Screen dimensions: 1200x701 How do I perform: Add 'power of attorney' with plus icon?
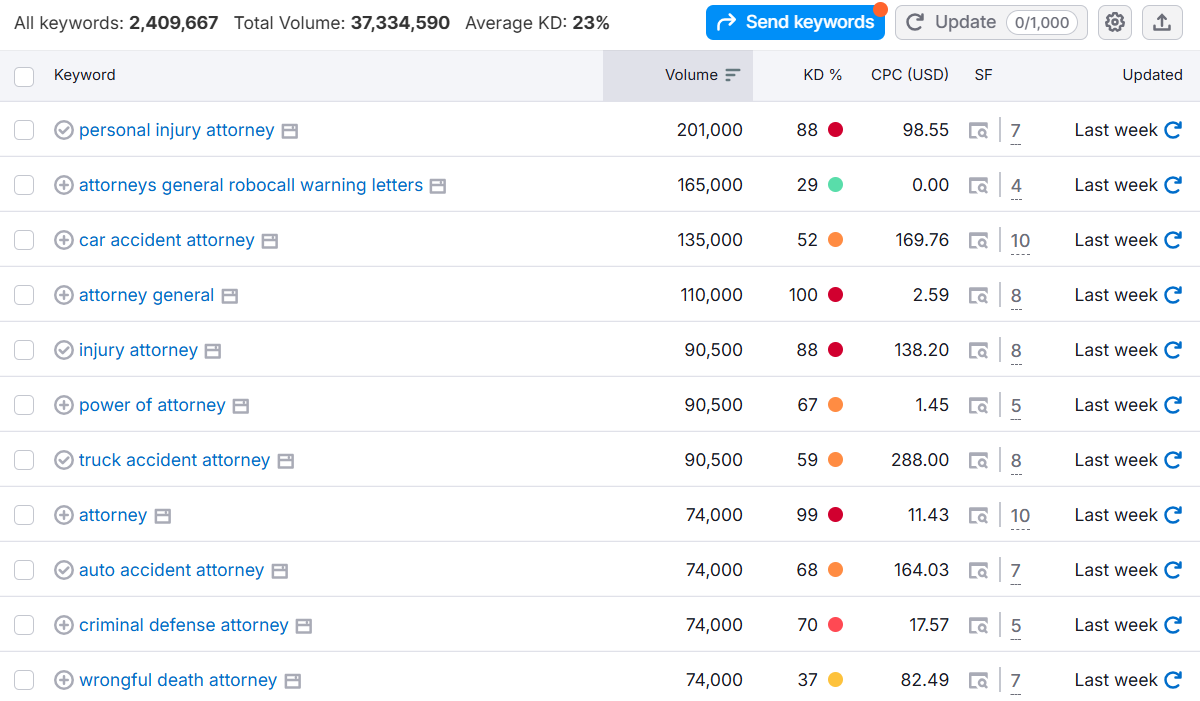pyautogui.click(x=63, y=405)
